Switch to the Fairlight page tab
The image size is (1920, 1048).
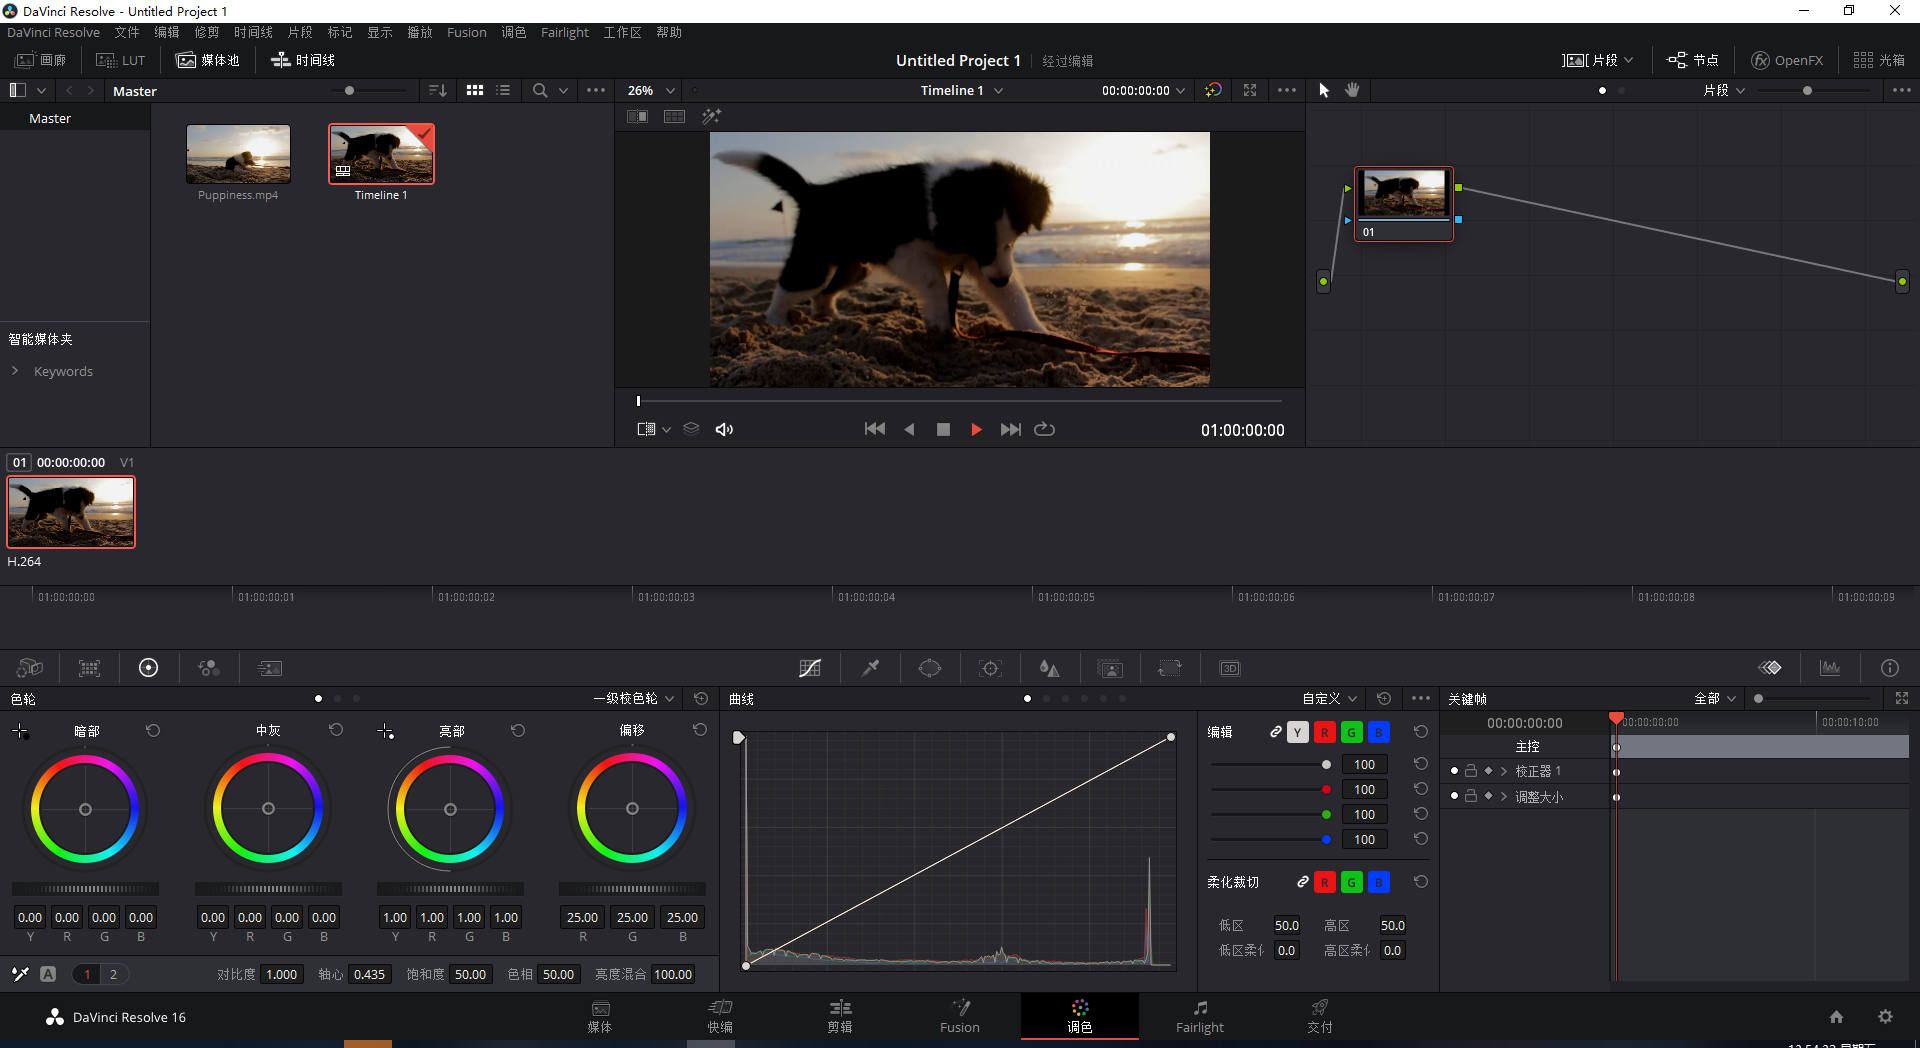click(1199, 1016)
